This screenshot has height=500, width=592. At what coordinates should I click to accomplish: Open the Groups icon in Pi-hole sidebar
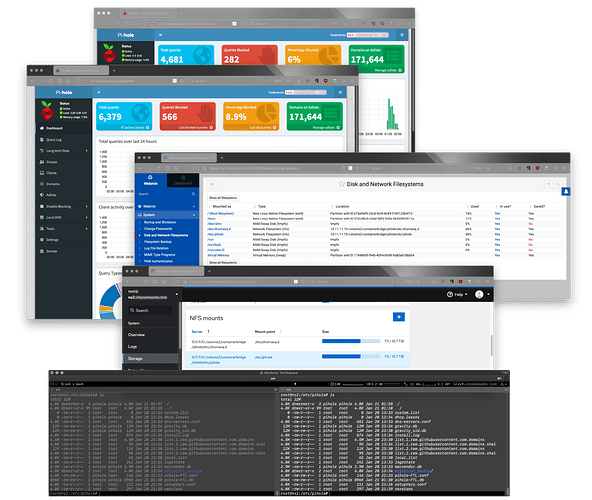[42, 162]
